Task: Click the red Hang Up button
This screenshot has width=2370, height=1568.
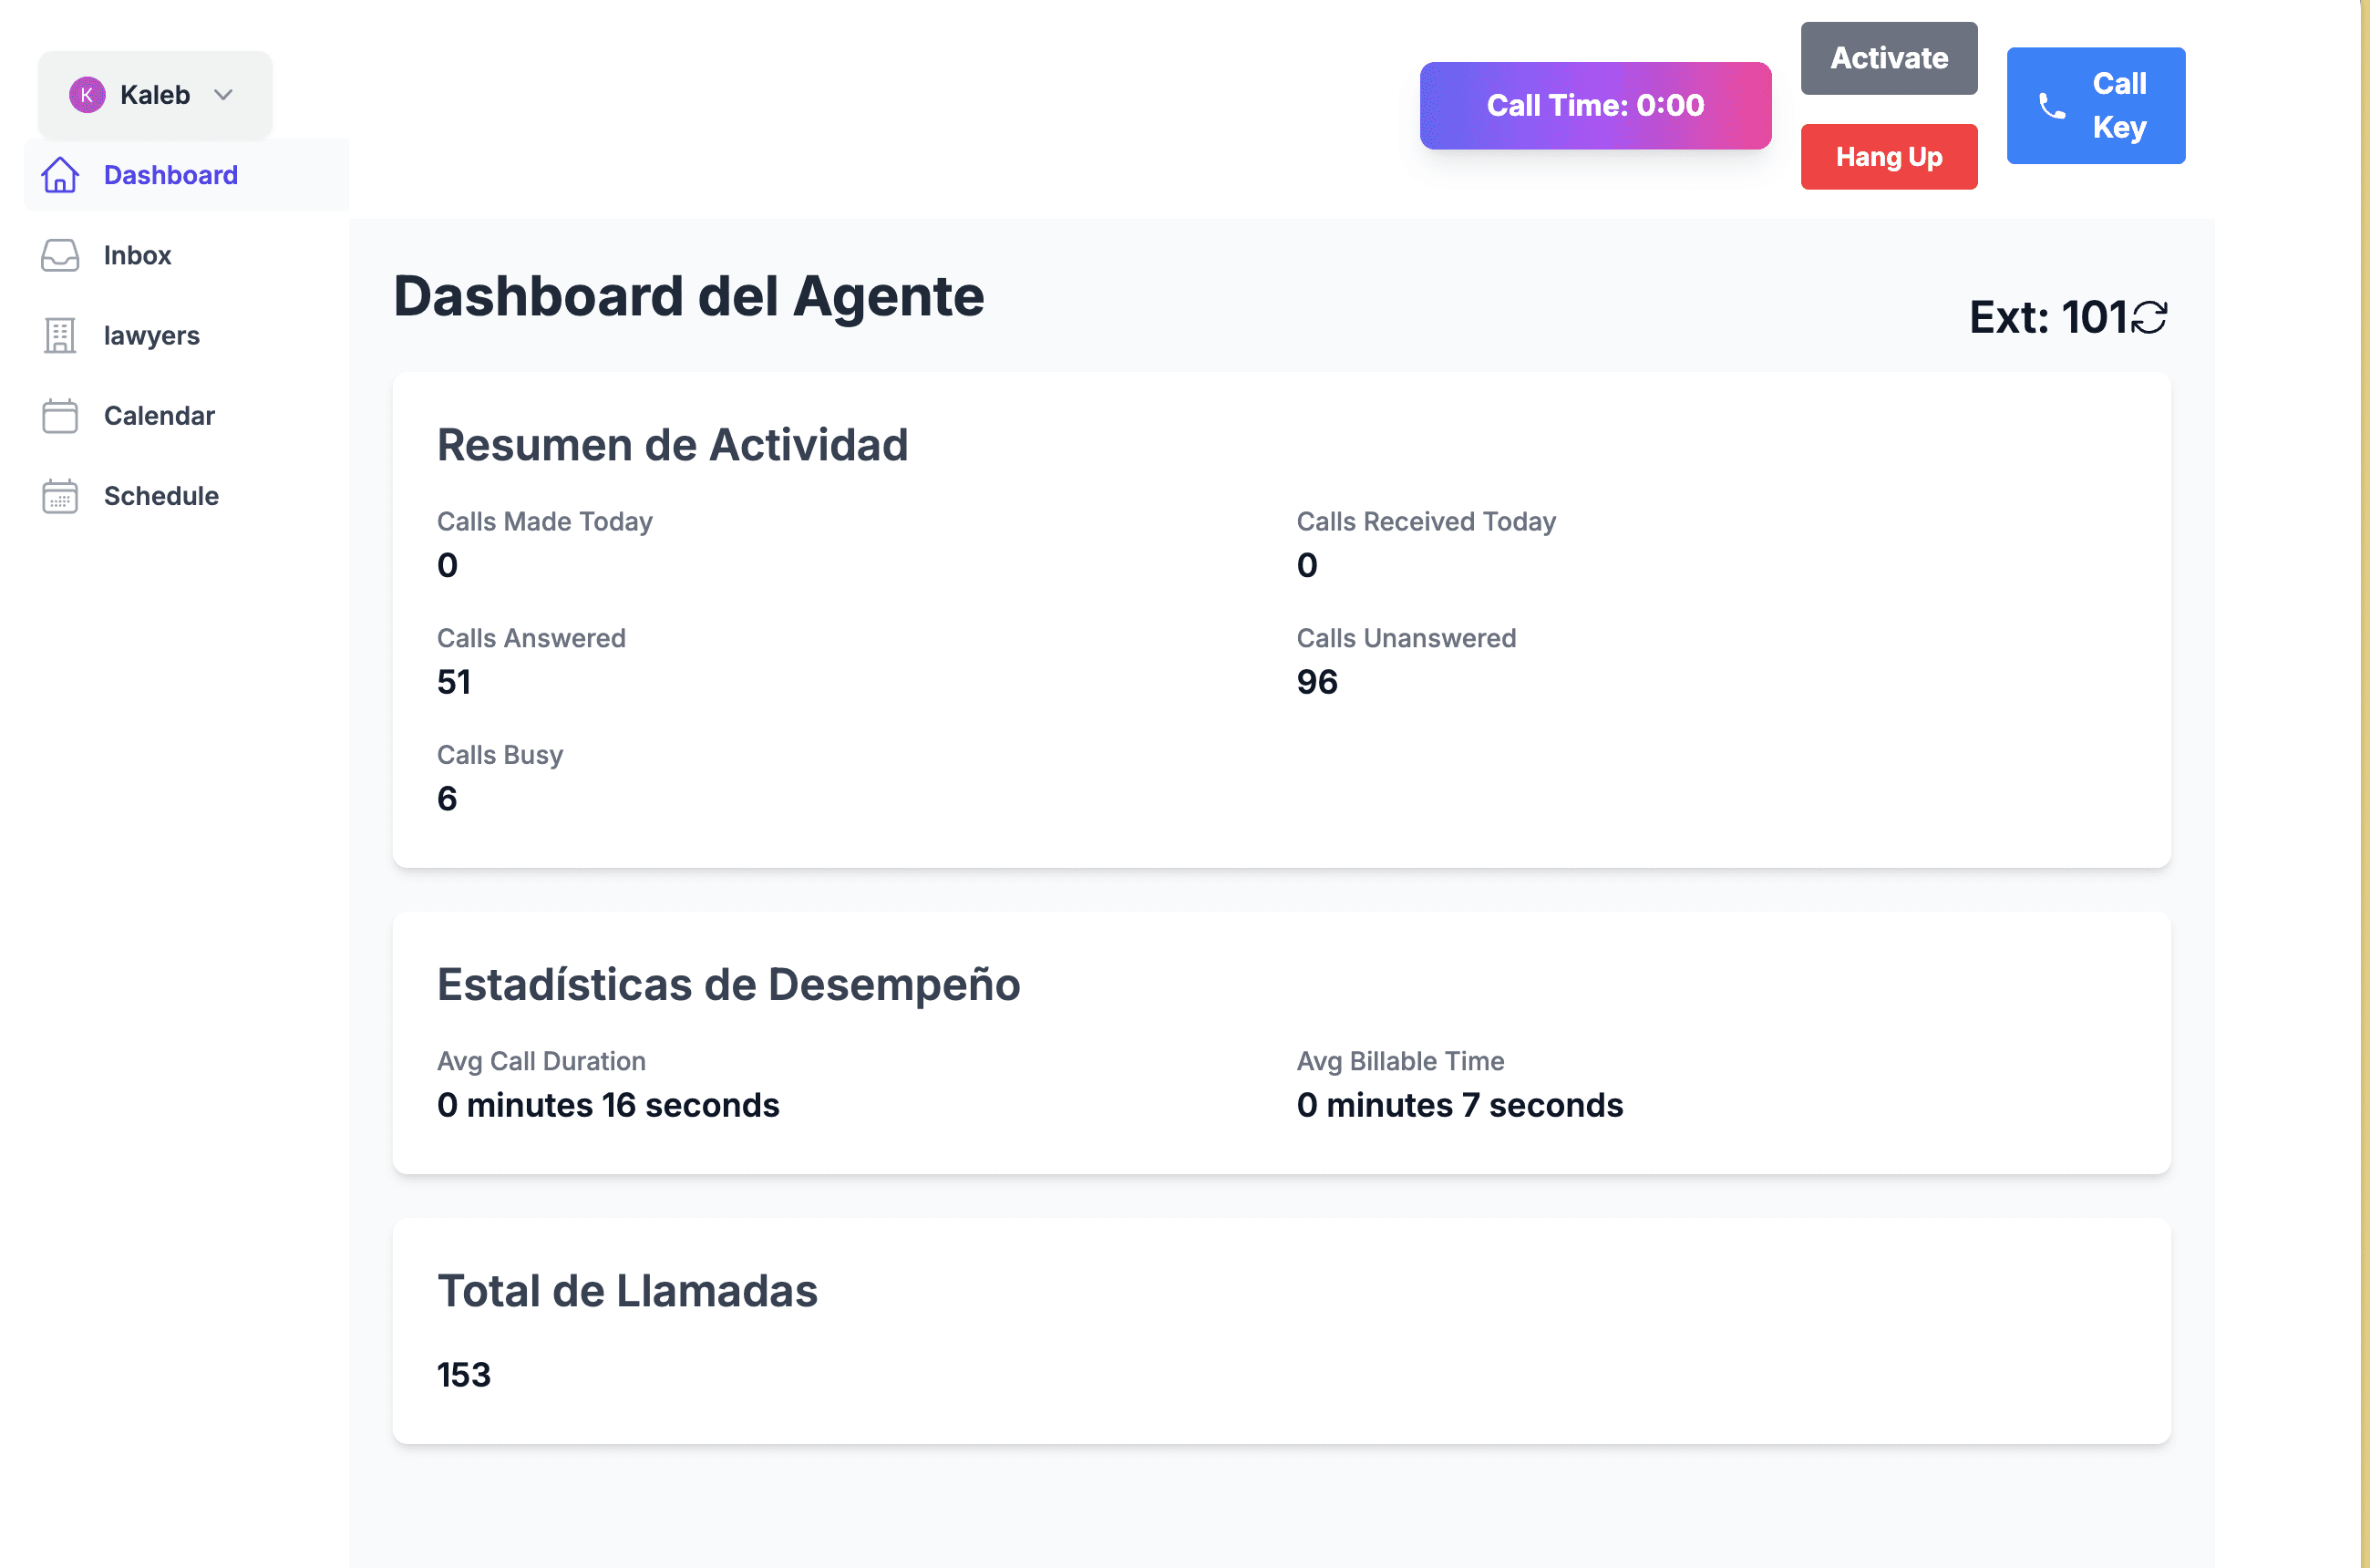Action: [1888, 156]
